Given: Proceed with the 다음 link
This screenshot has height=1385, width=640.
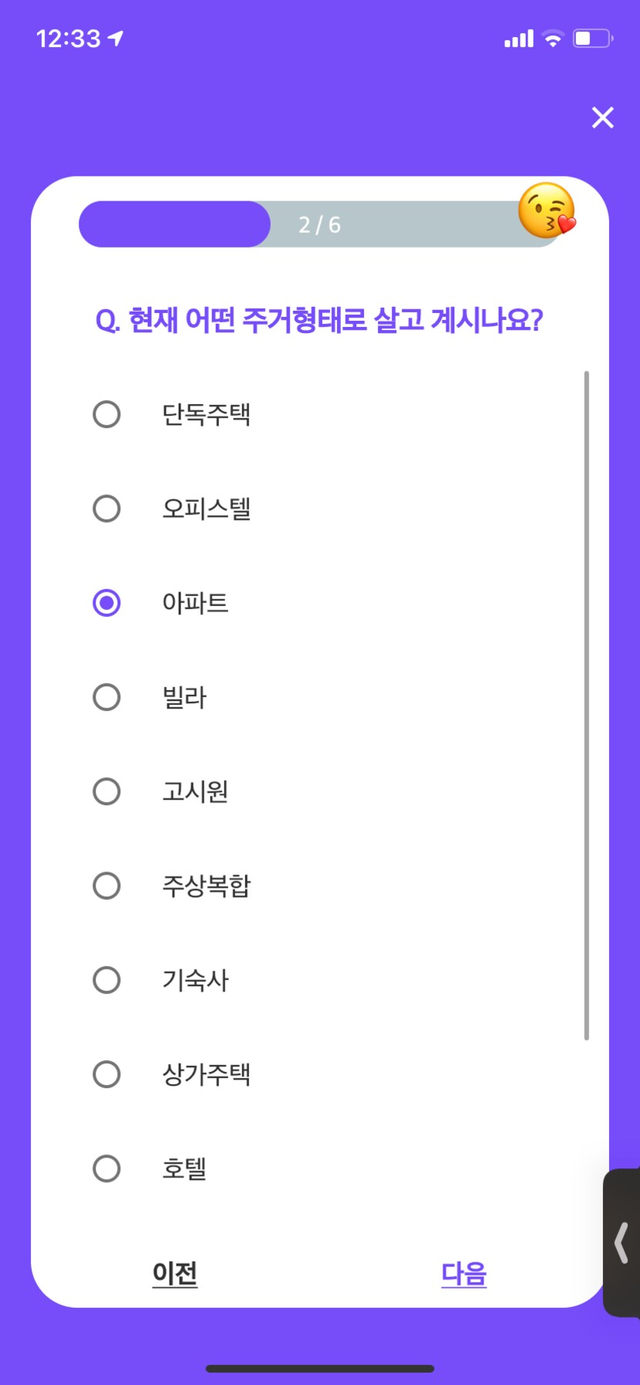Looking at the screenshot, I should [x=464, y=1274].
